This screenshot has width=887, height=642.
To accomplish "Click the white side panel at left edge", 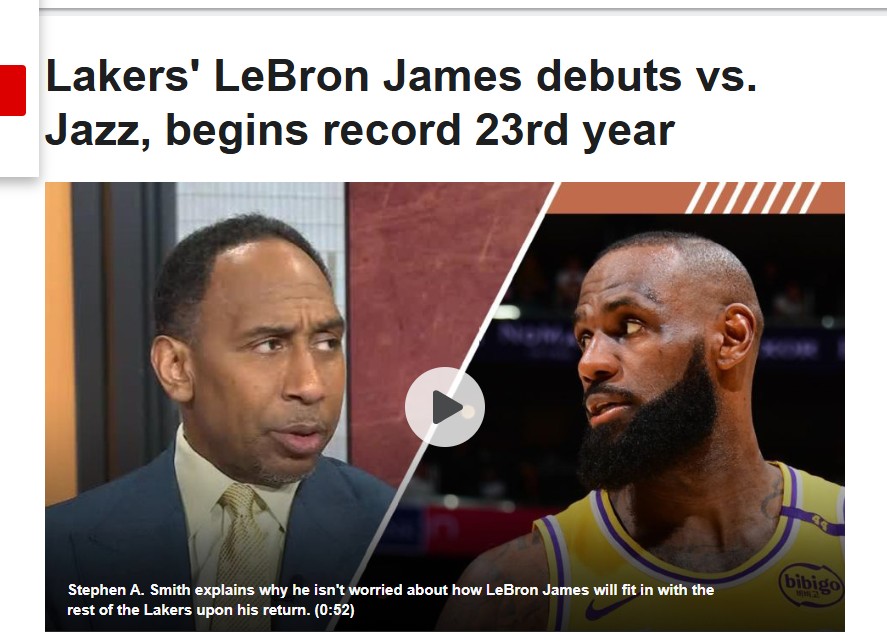I will point(19,88).
